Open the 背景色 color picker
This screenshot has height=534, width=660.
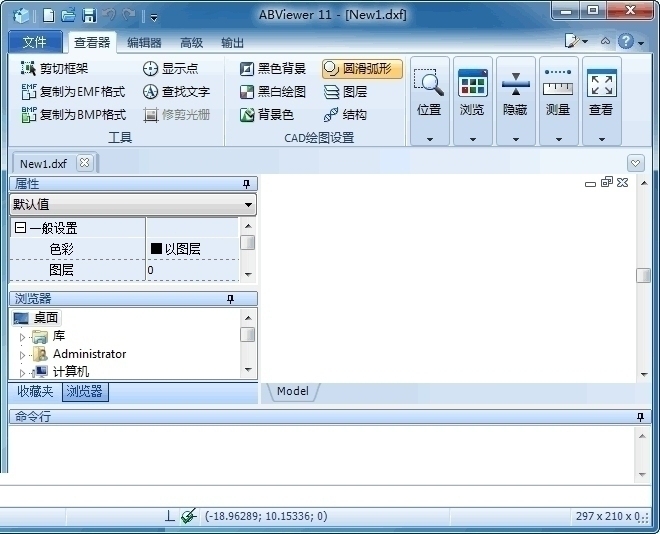(267, 114)
